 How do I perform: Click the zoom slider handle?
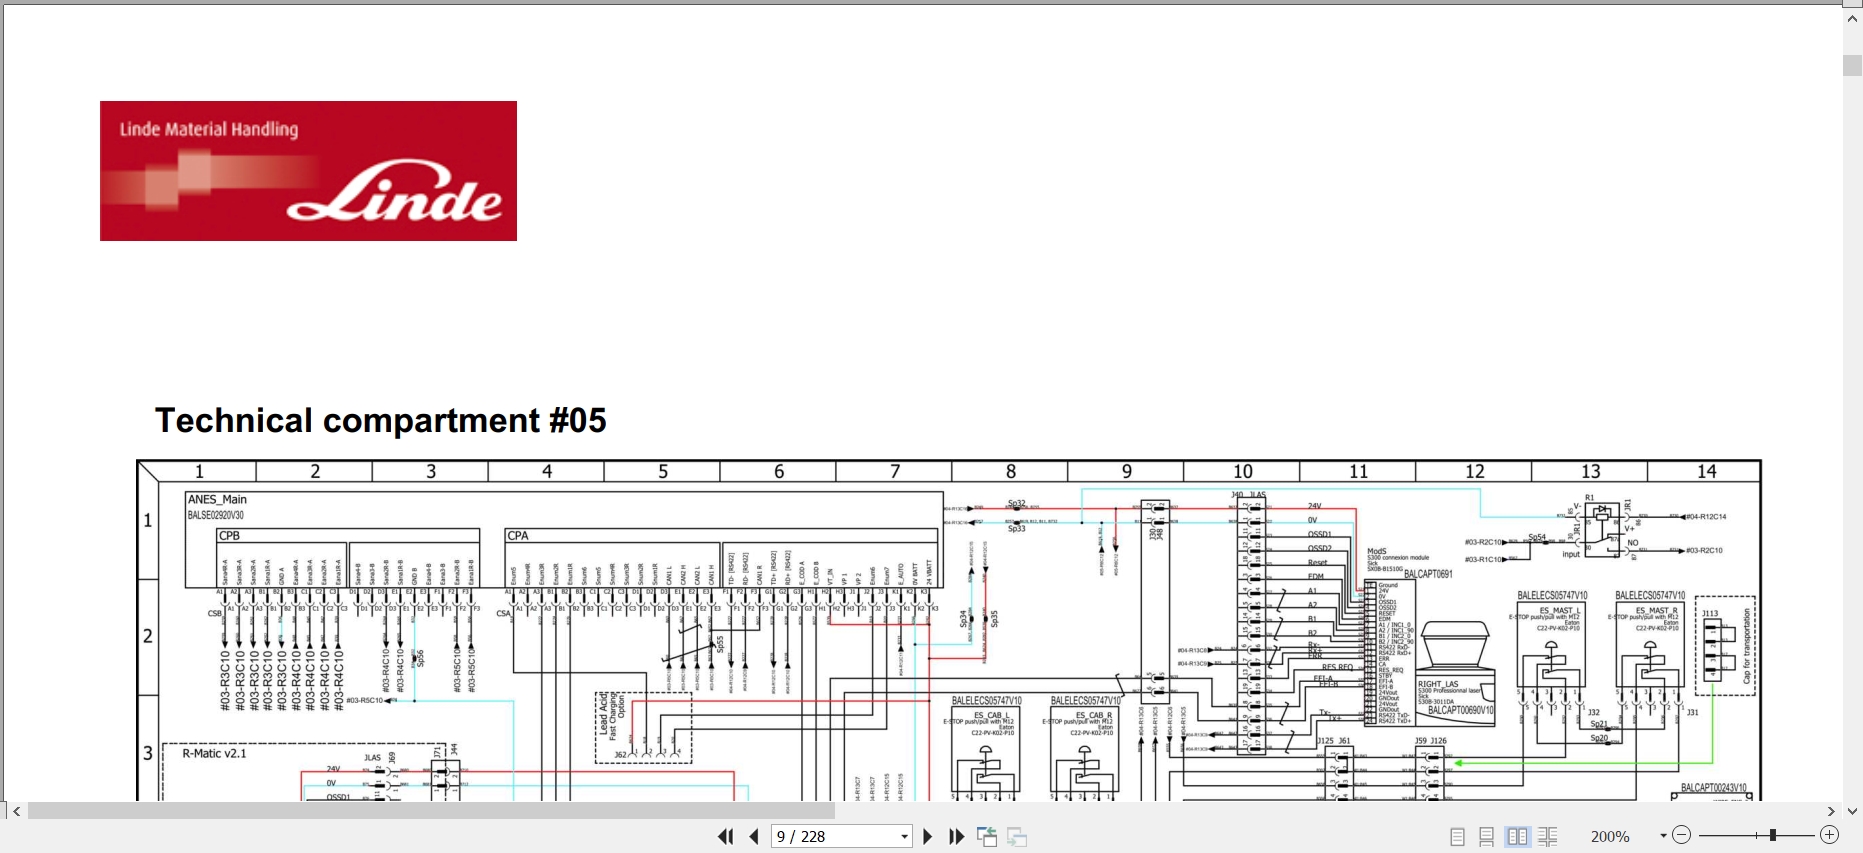[x=1773, y=835]
